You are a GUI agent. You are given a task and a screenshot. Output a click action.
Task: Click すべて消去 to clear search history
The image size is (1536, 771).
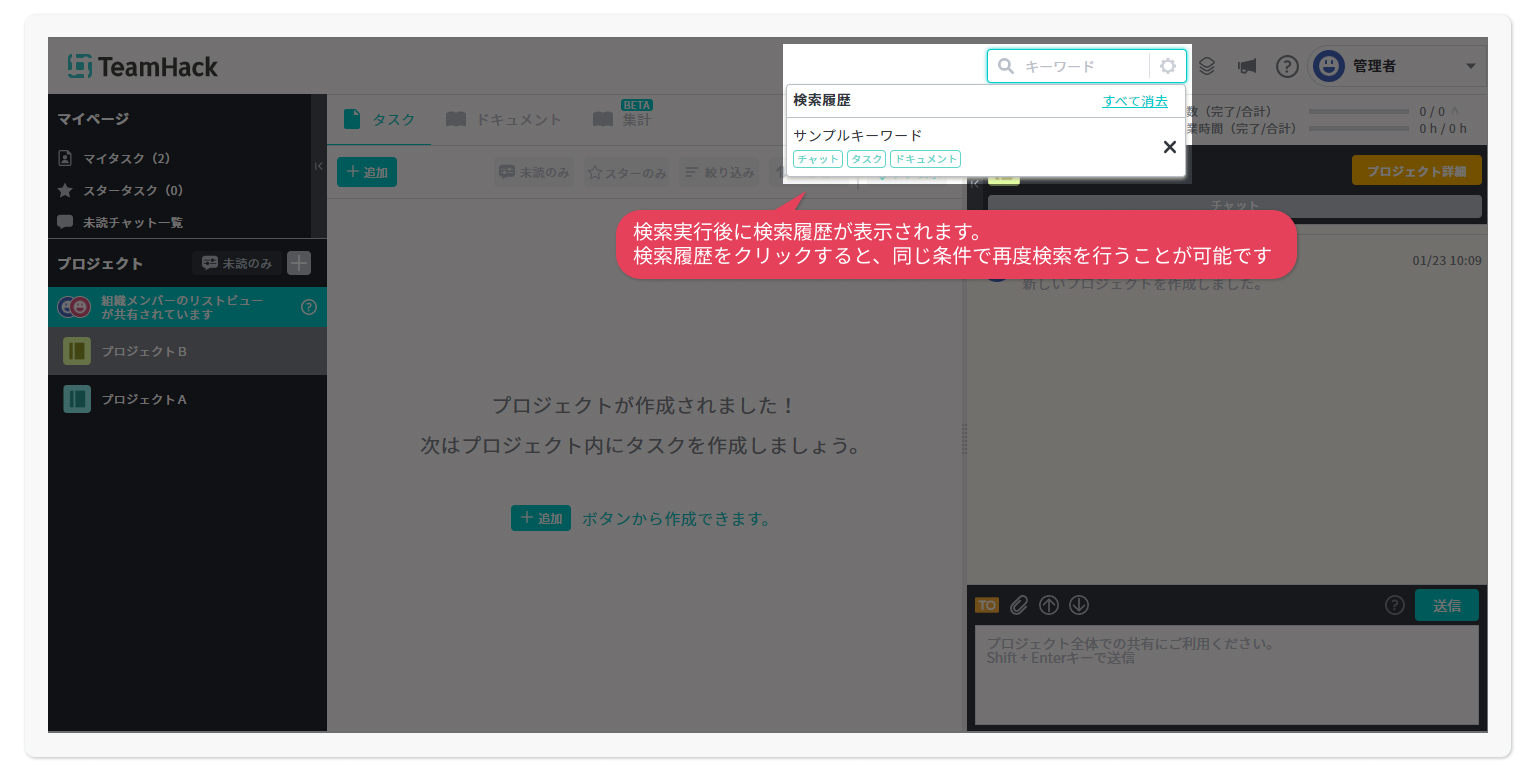1135,101
